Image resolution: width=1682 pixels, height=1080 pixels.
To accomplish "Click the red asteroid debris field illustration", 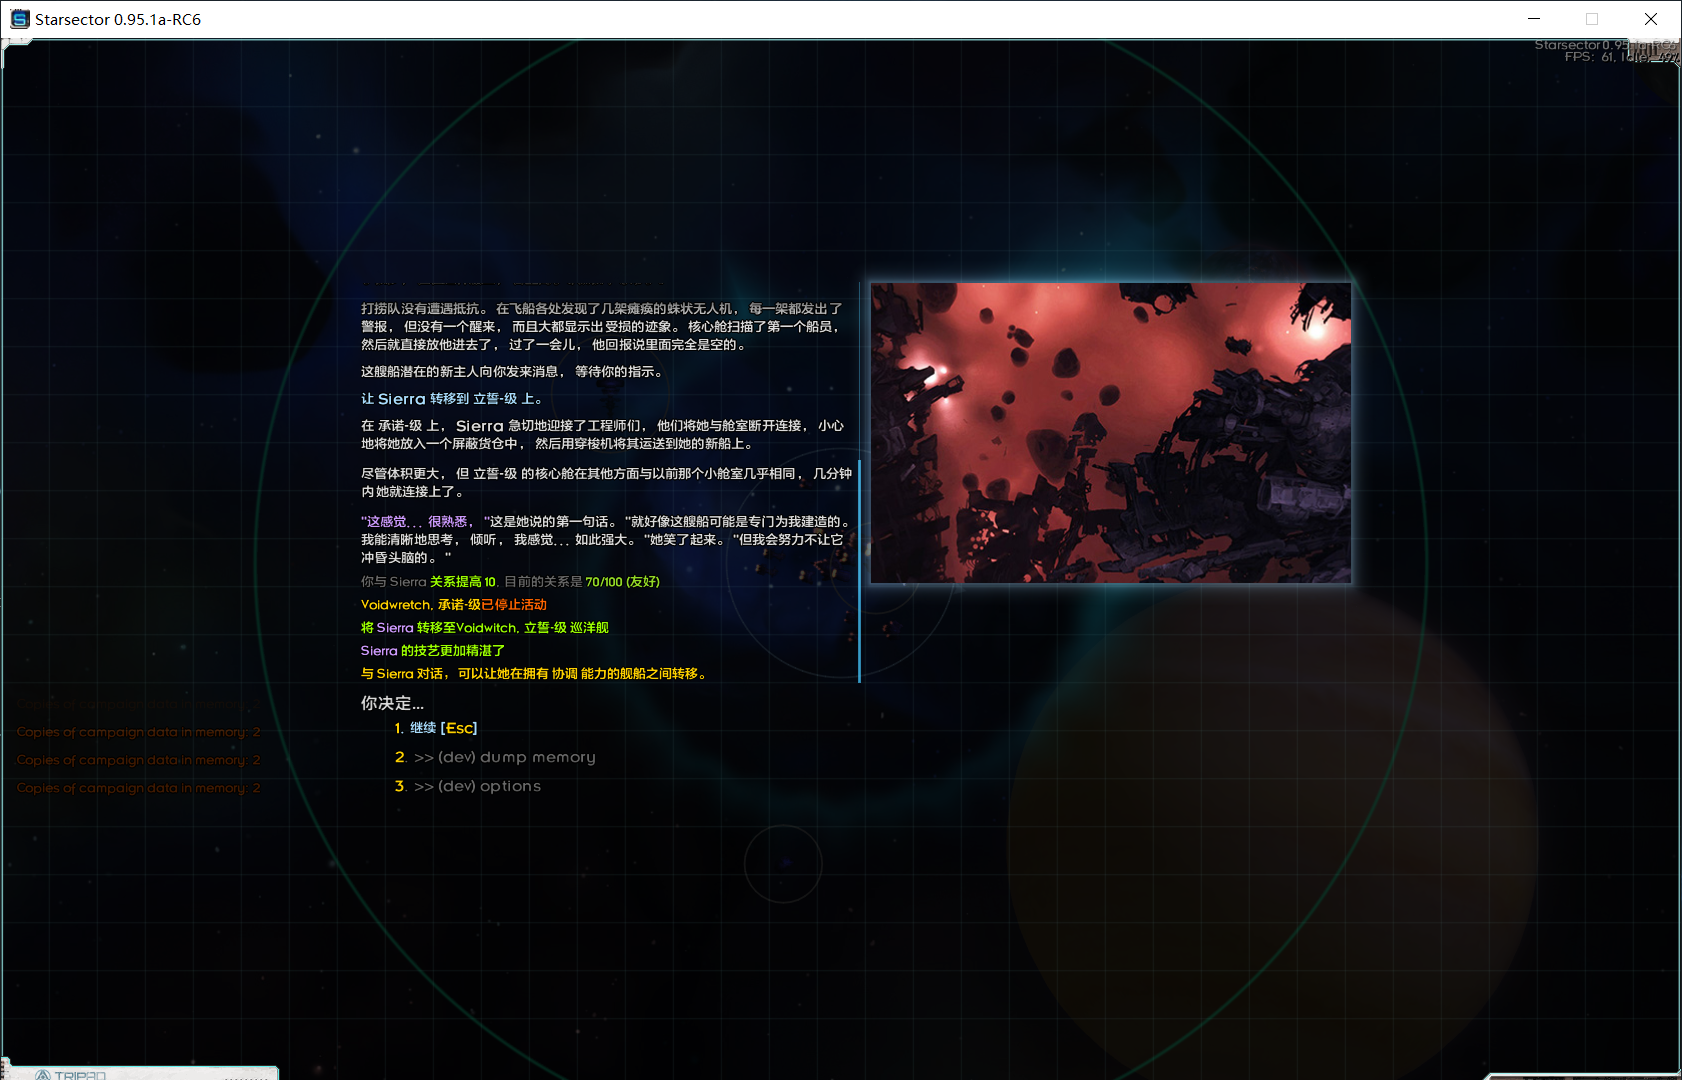I will pyautogui.click(x=1110, y=433).
